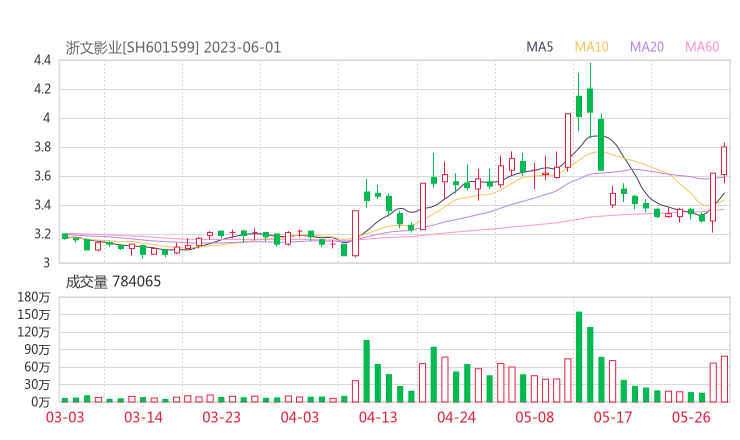Image resolution: width=740 pixels, height=440 pixels.
Task: Click the chart title 浙文影业[SH601599] 2023-06-01
Action: (x=173, y=48)
